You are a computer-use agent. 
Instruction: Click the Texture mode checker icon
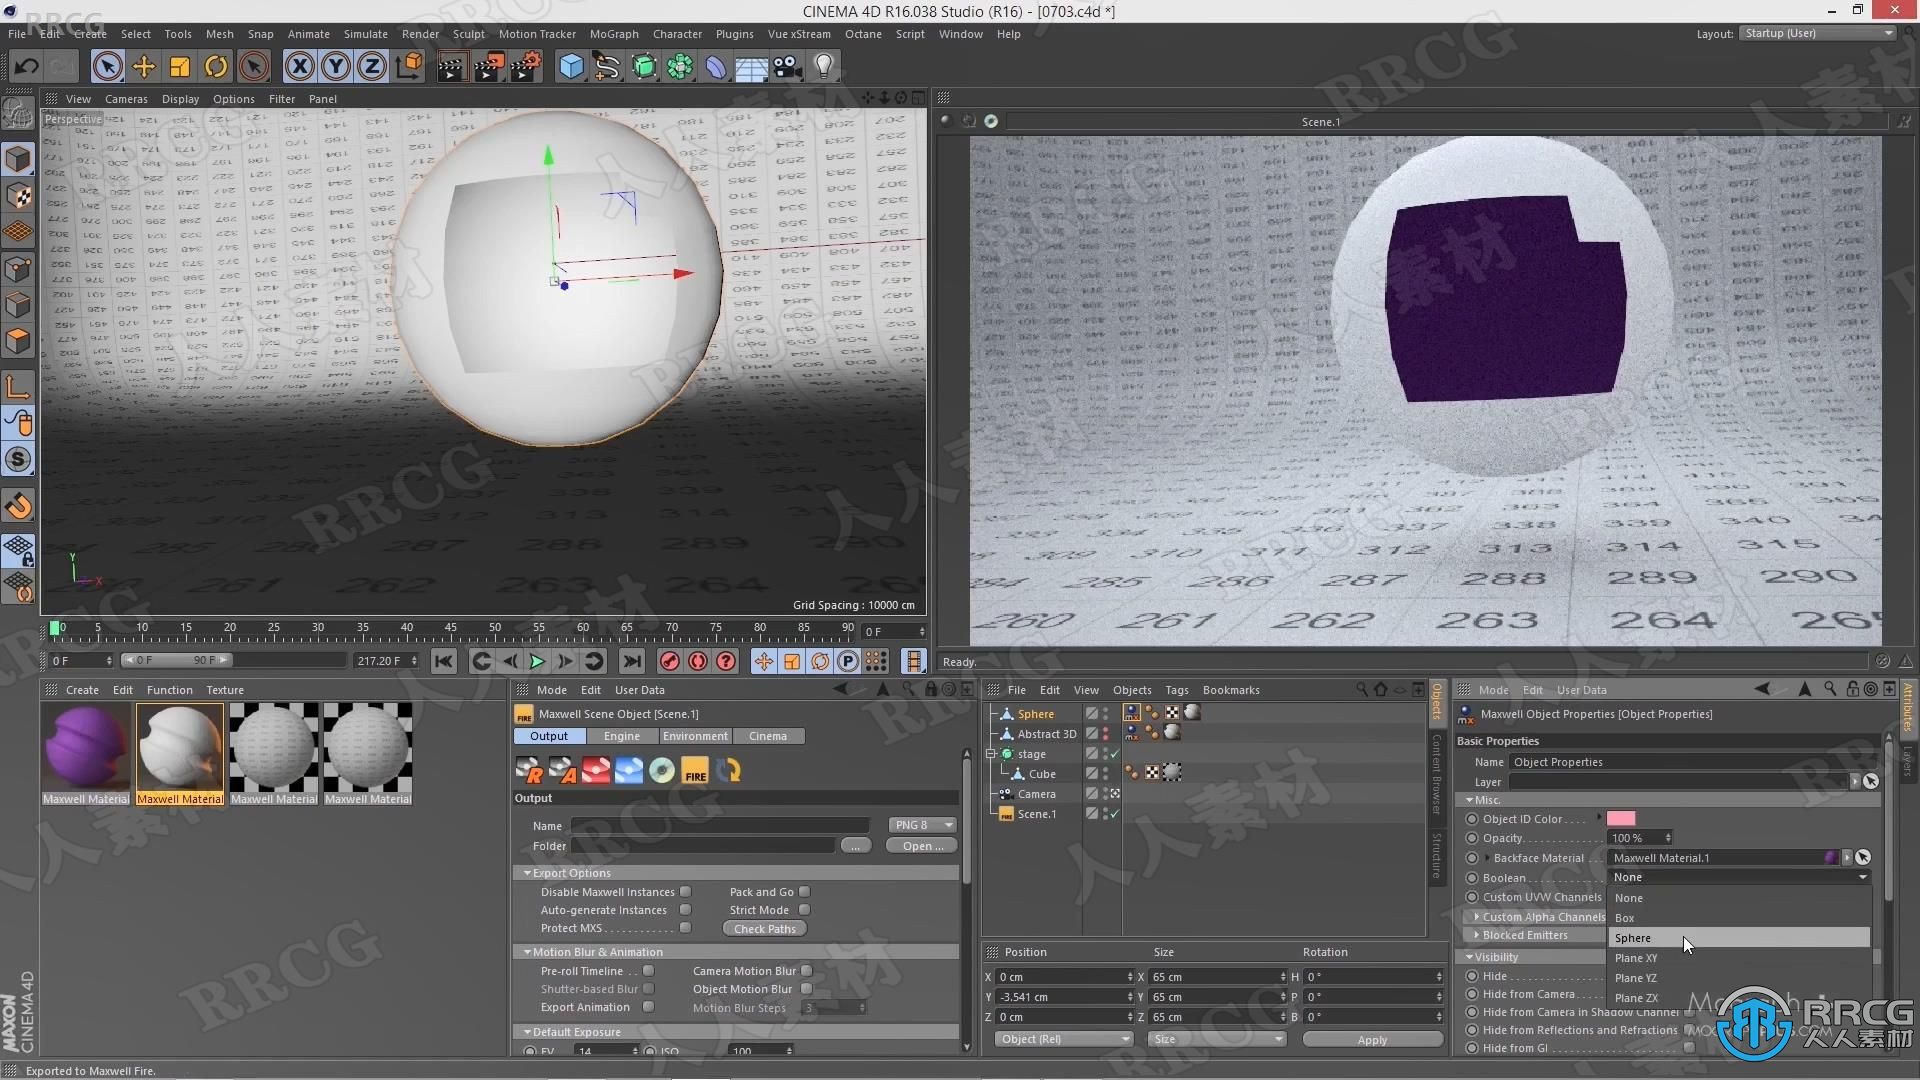click(18, 196)
